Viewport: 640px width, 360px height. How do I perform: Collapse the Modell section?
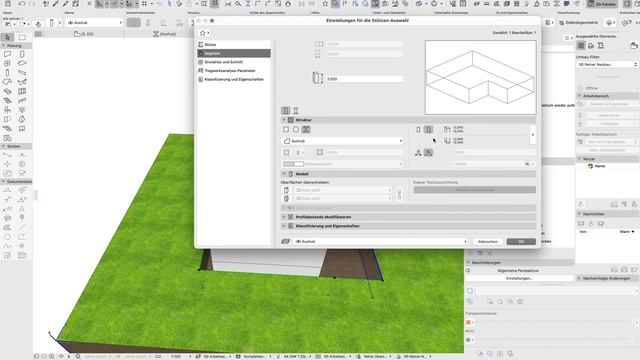[284, 174]
